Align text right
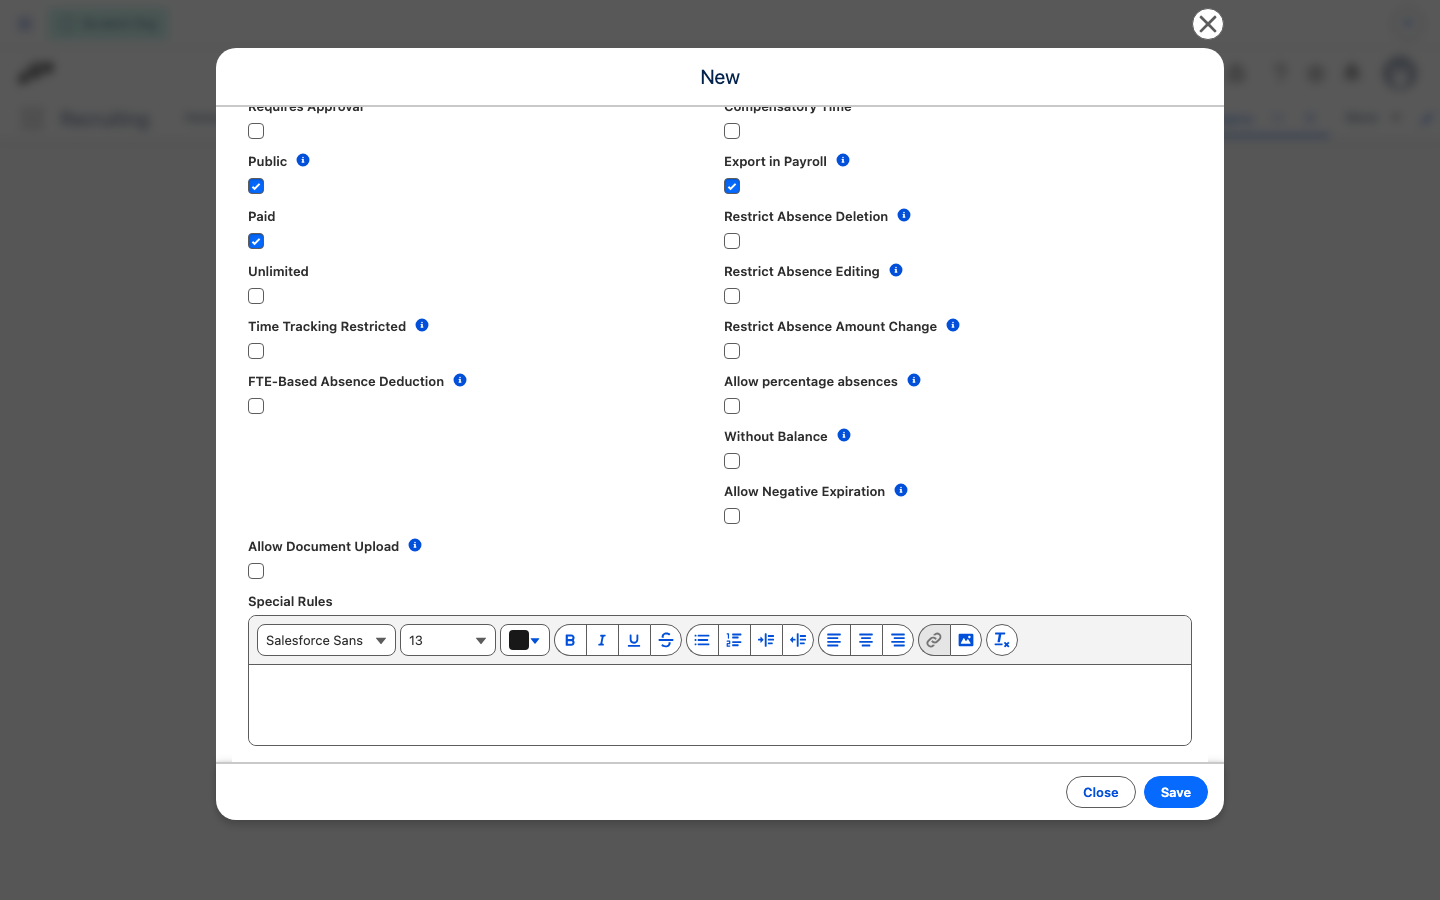Viewport: 1440px width, 900px height. (x=898, y=640)
